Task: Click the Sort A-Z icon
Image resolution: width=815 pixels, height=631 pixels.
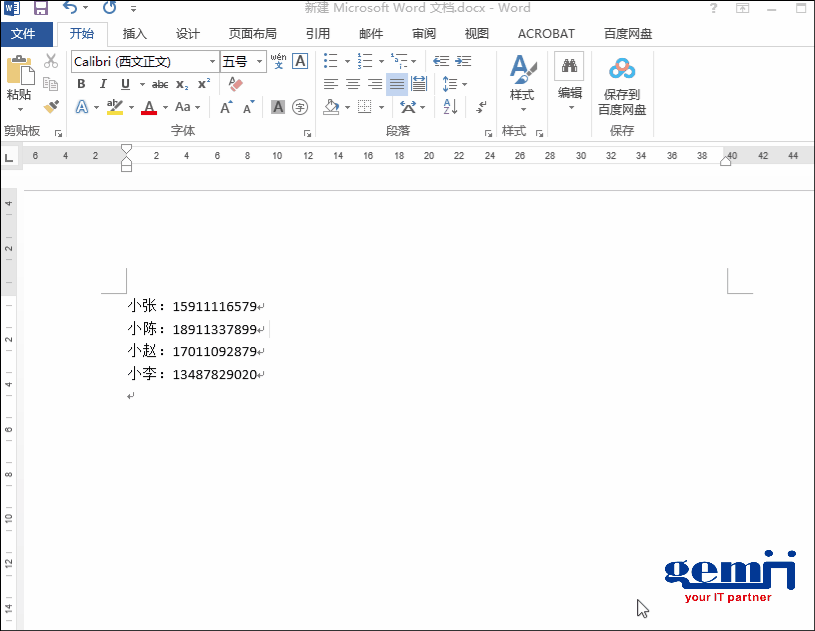Action: tap(450, 107)
